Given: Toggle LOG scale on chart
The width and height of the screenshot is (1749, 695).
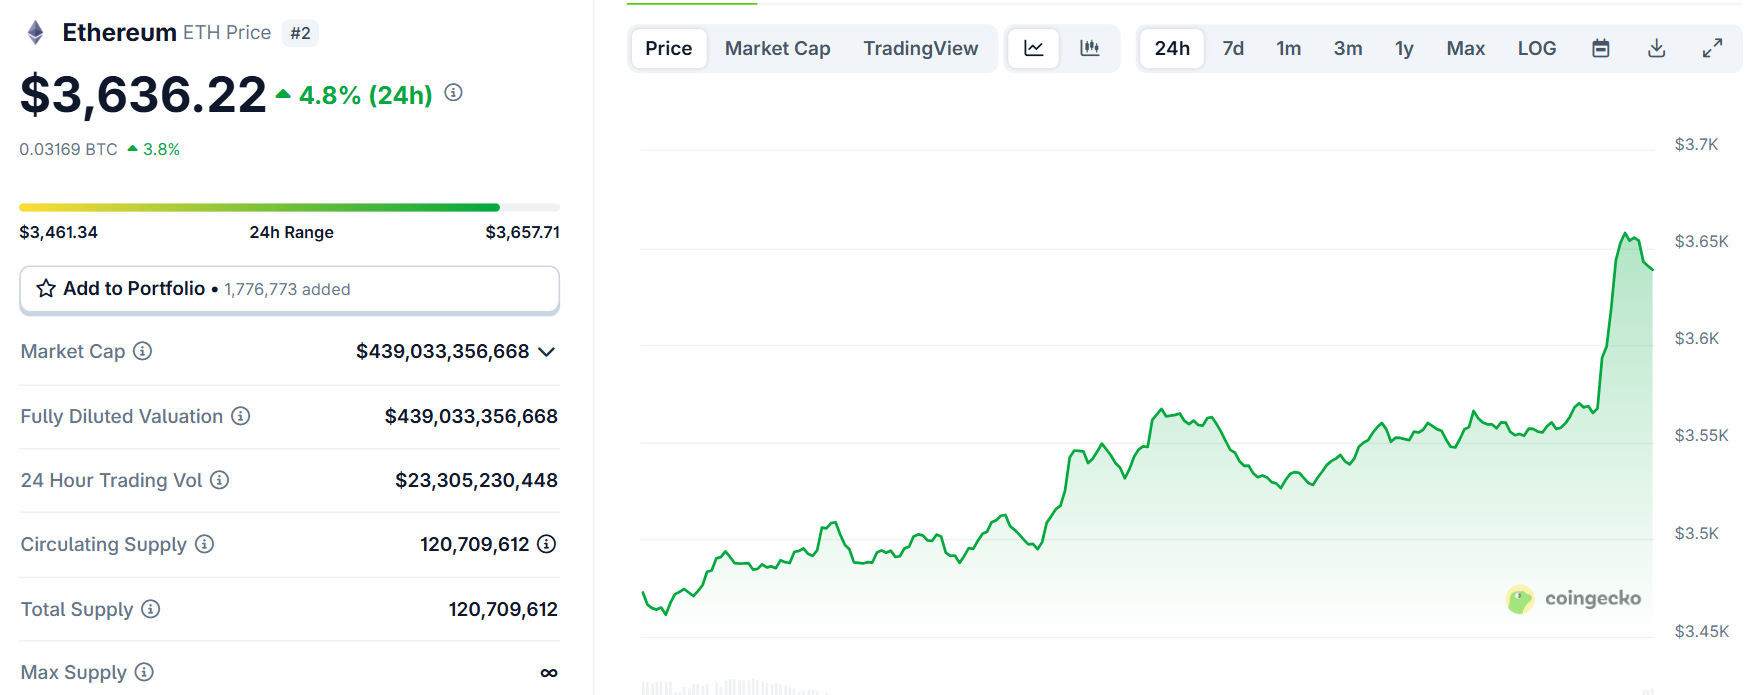Looking at the screenshot, I should coord(1537,48).
